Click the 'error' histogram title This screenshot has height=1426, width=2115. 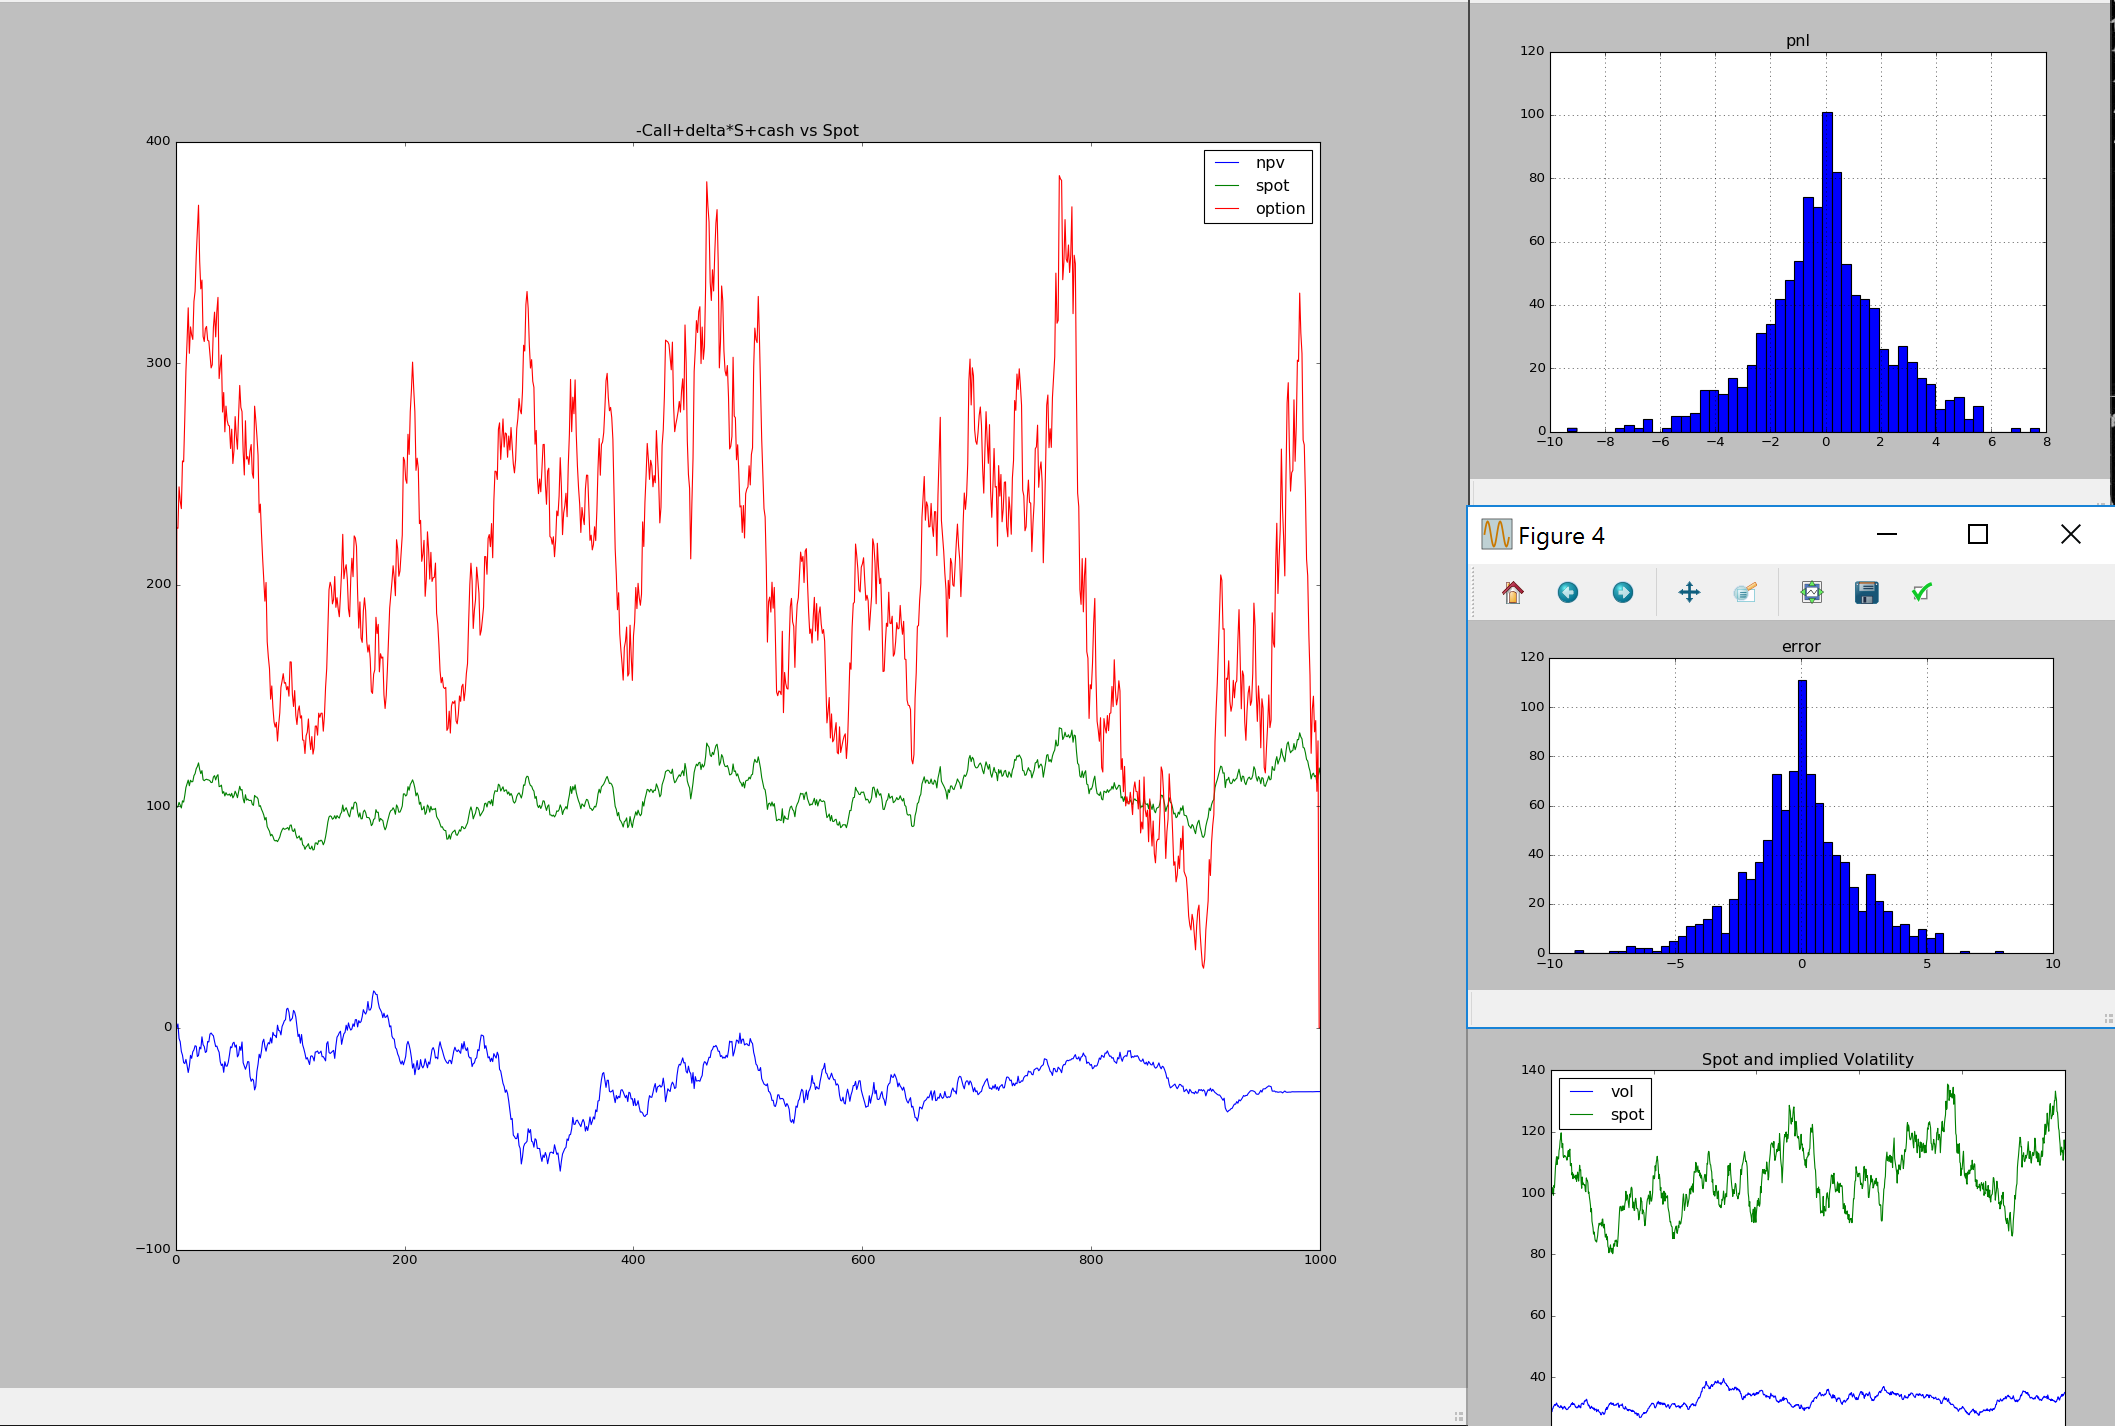pos(1800,647)
